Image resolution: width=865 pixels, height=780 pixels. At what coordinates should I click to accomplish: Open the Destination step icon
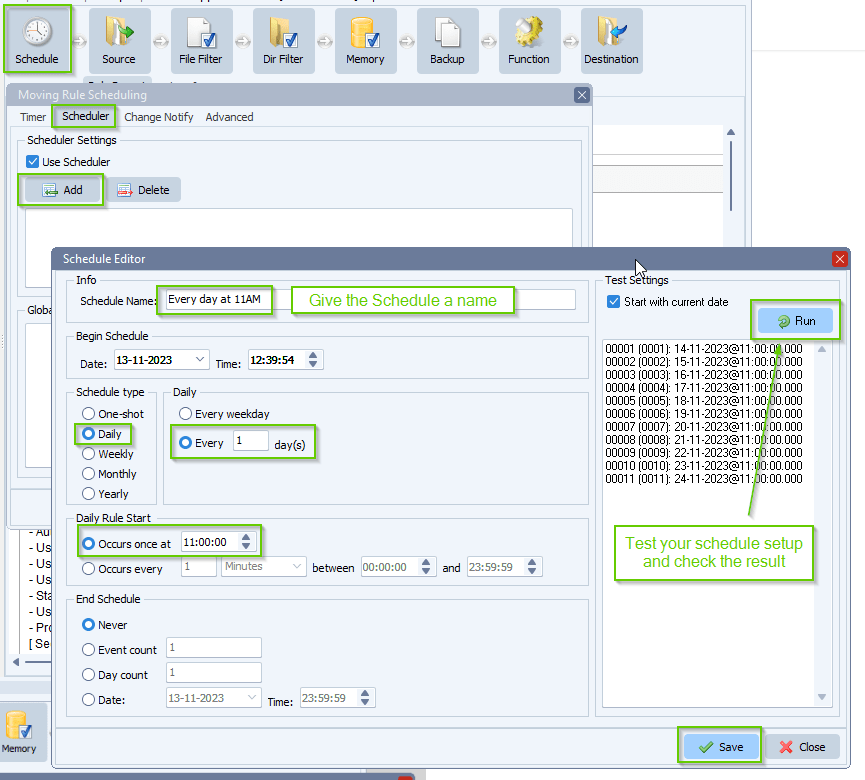tap(611, 40)
